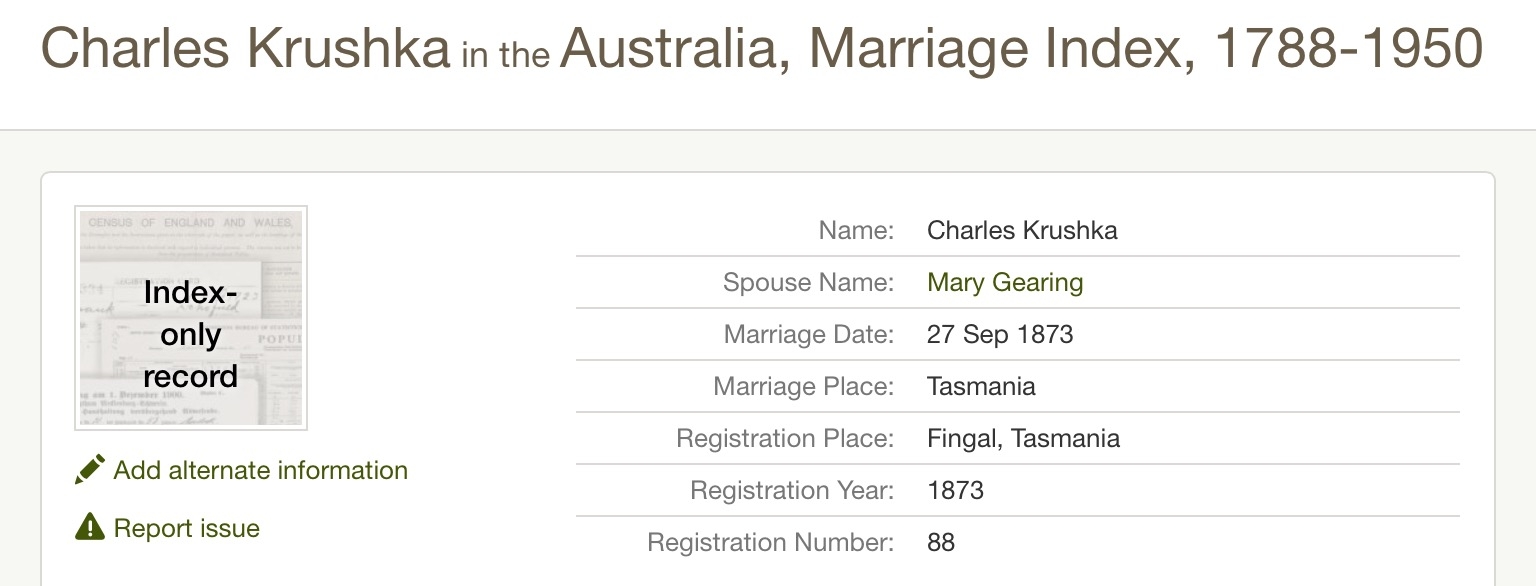
Task: Open the Add alternate information link
Action: tap(260, 470)
